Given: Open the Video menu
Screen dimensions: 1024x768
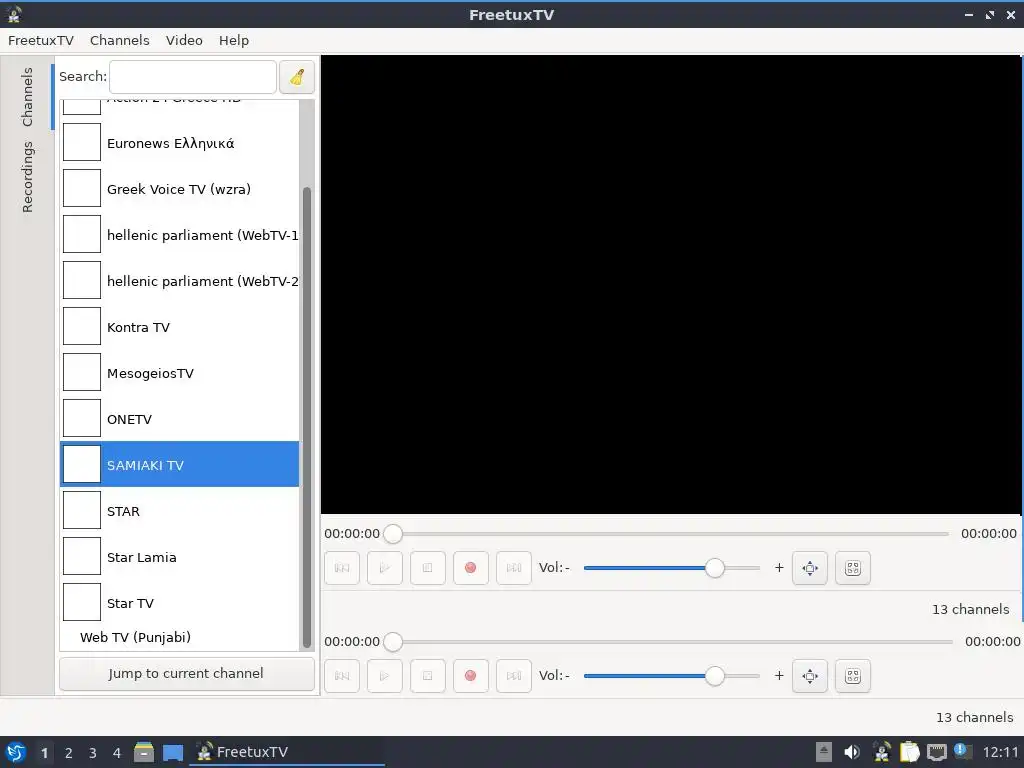Looking at the screenshot, I should point(184,40).
